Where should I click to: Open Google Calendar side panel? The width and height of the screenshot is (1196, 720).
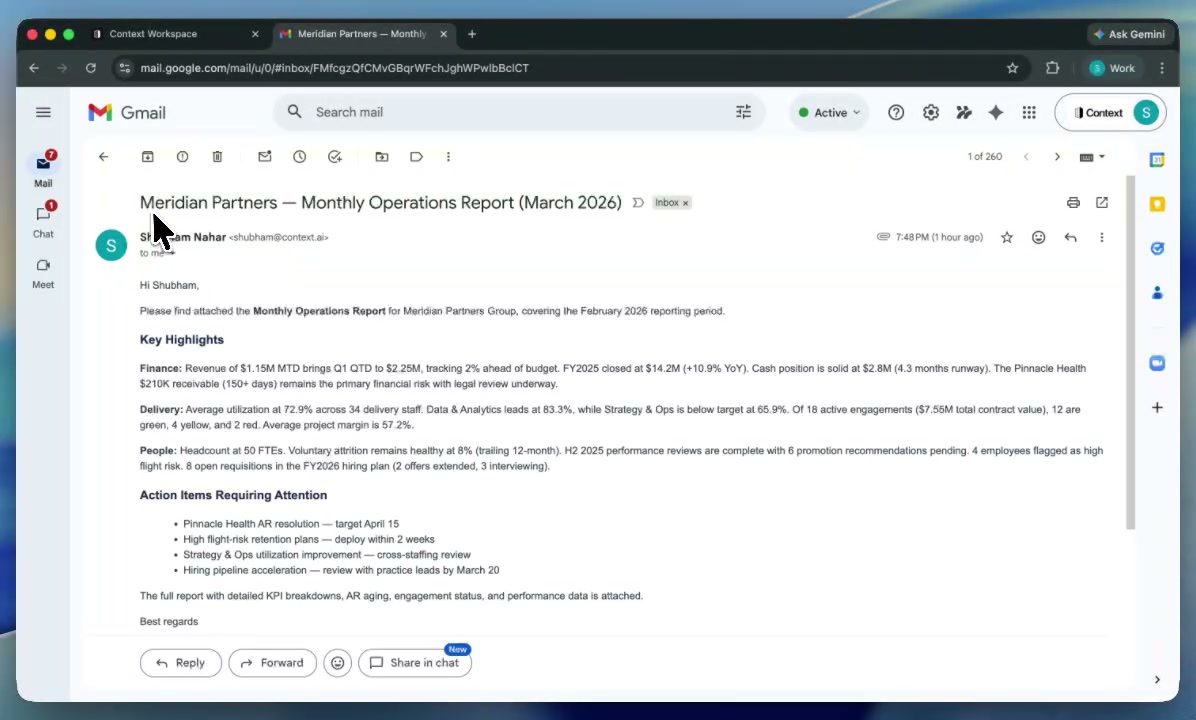[1157, 159]
